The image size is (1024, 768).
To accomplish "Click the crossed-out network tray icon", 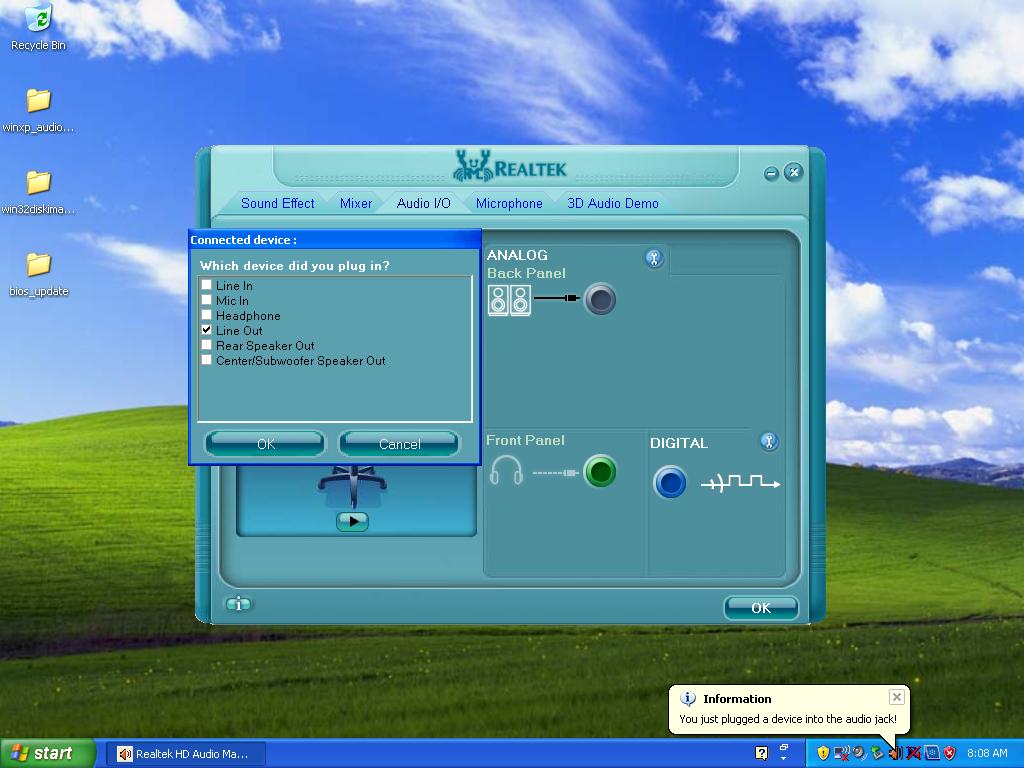I will (x=914, y=753).
